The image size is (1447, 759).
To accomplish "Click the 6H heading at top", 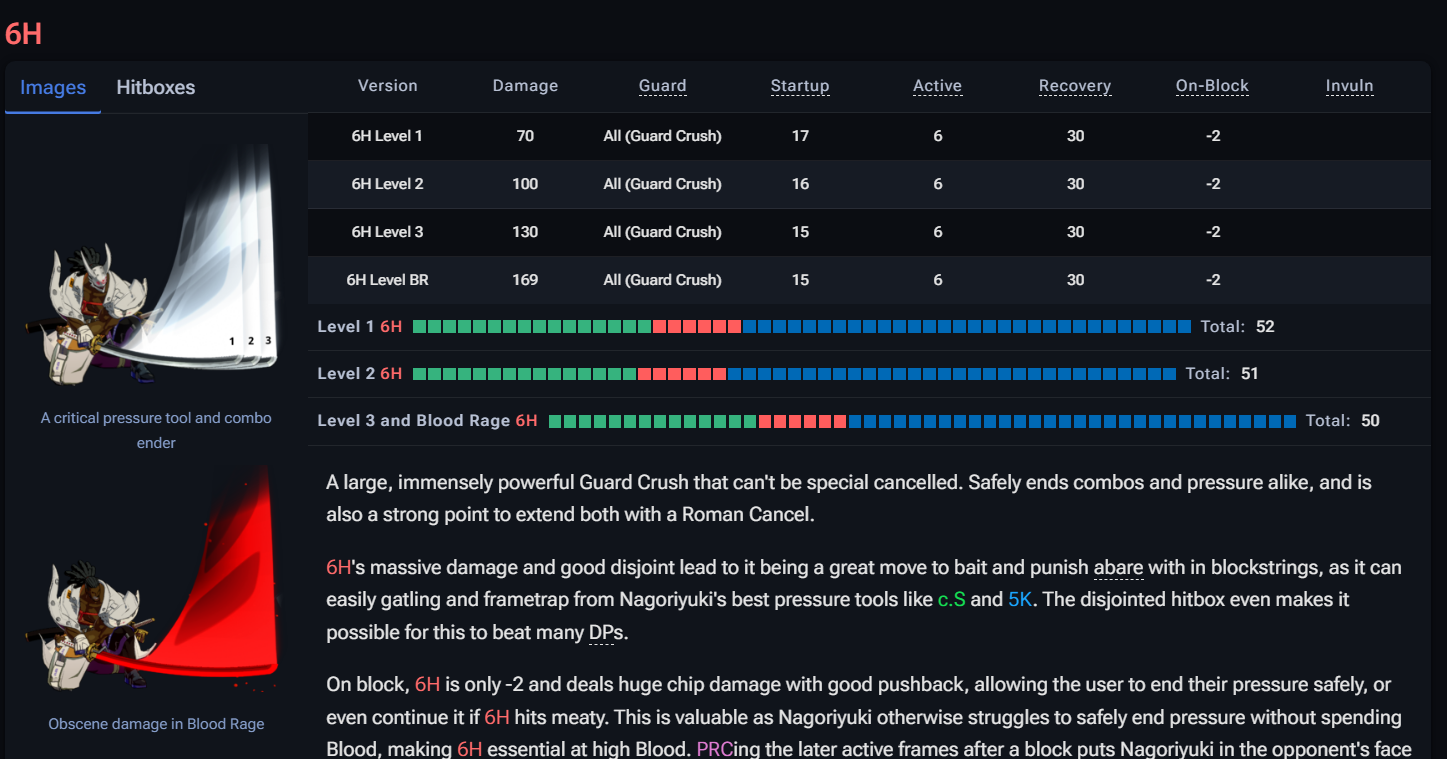I will [x=23, y=33].
